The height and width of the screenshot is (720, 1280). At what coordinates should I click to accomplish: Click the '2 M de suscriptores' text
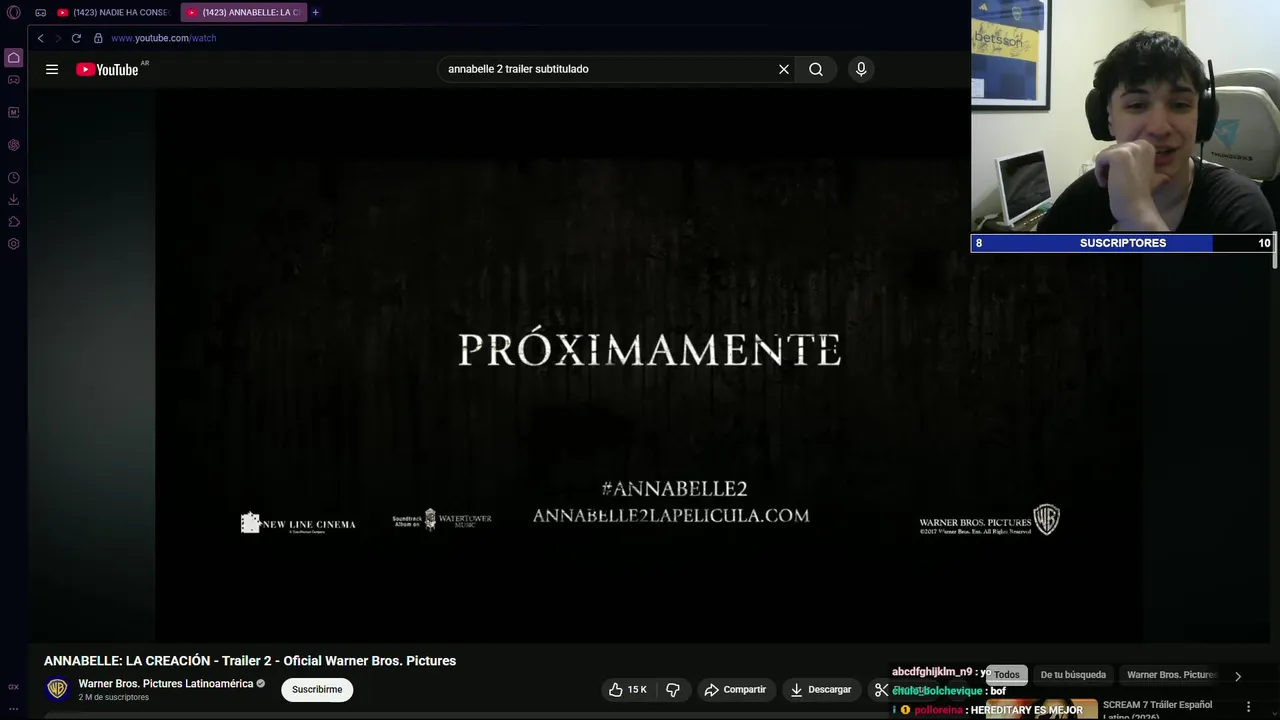(114, 697)
